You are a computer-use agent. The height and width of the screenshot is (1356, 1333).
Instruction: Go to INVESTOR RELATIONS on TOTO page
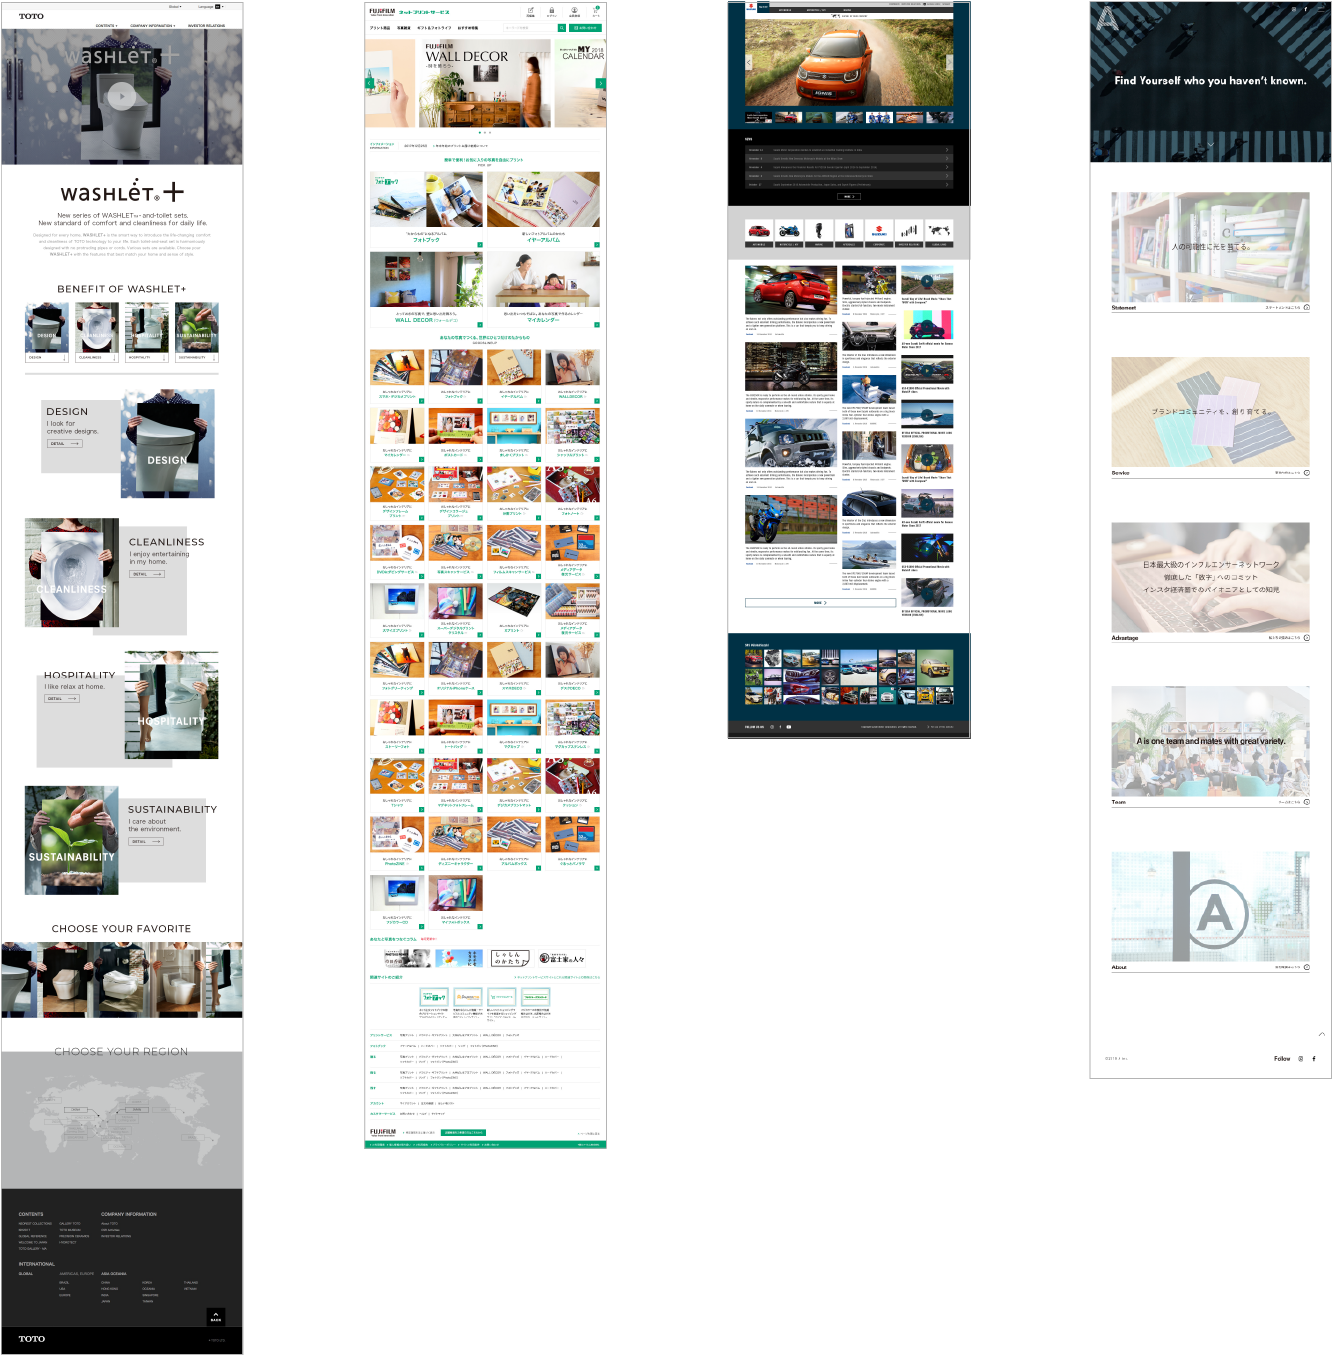[206, 26]
